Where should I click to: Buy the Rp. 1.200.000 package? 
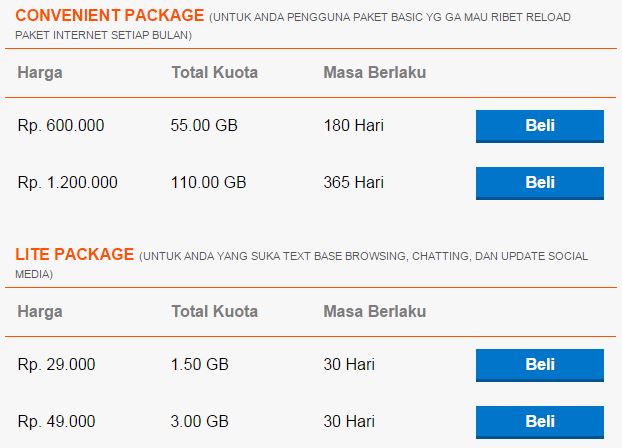point(539,183)
